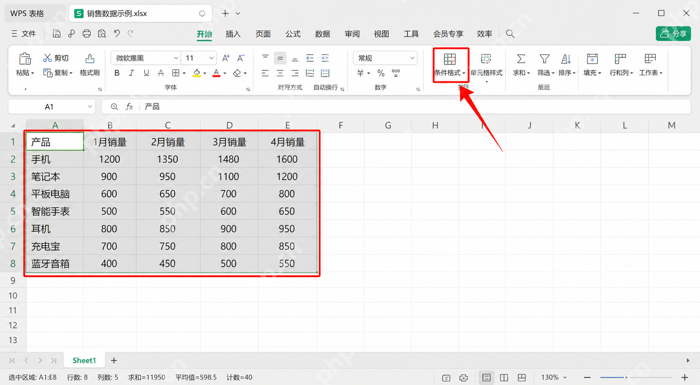Click the Format Painter (格式刷) icon
The height and width of the screenshot is (385, 700).
[89, 59]
